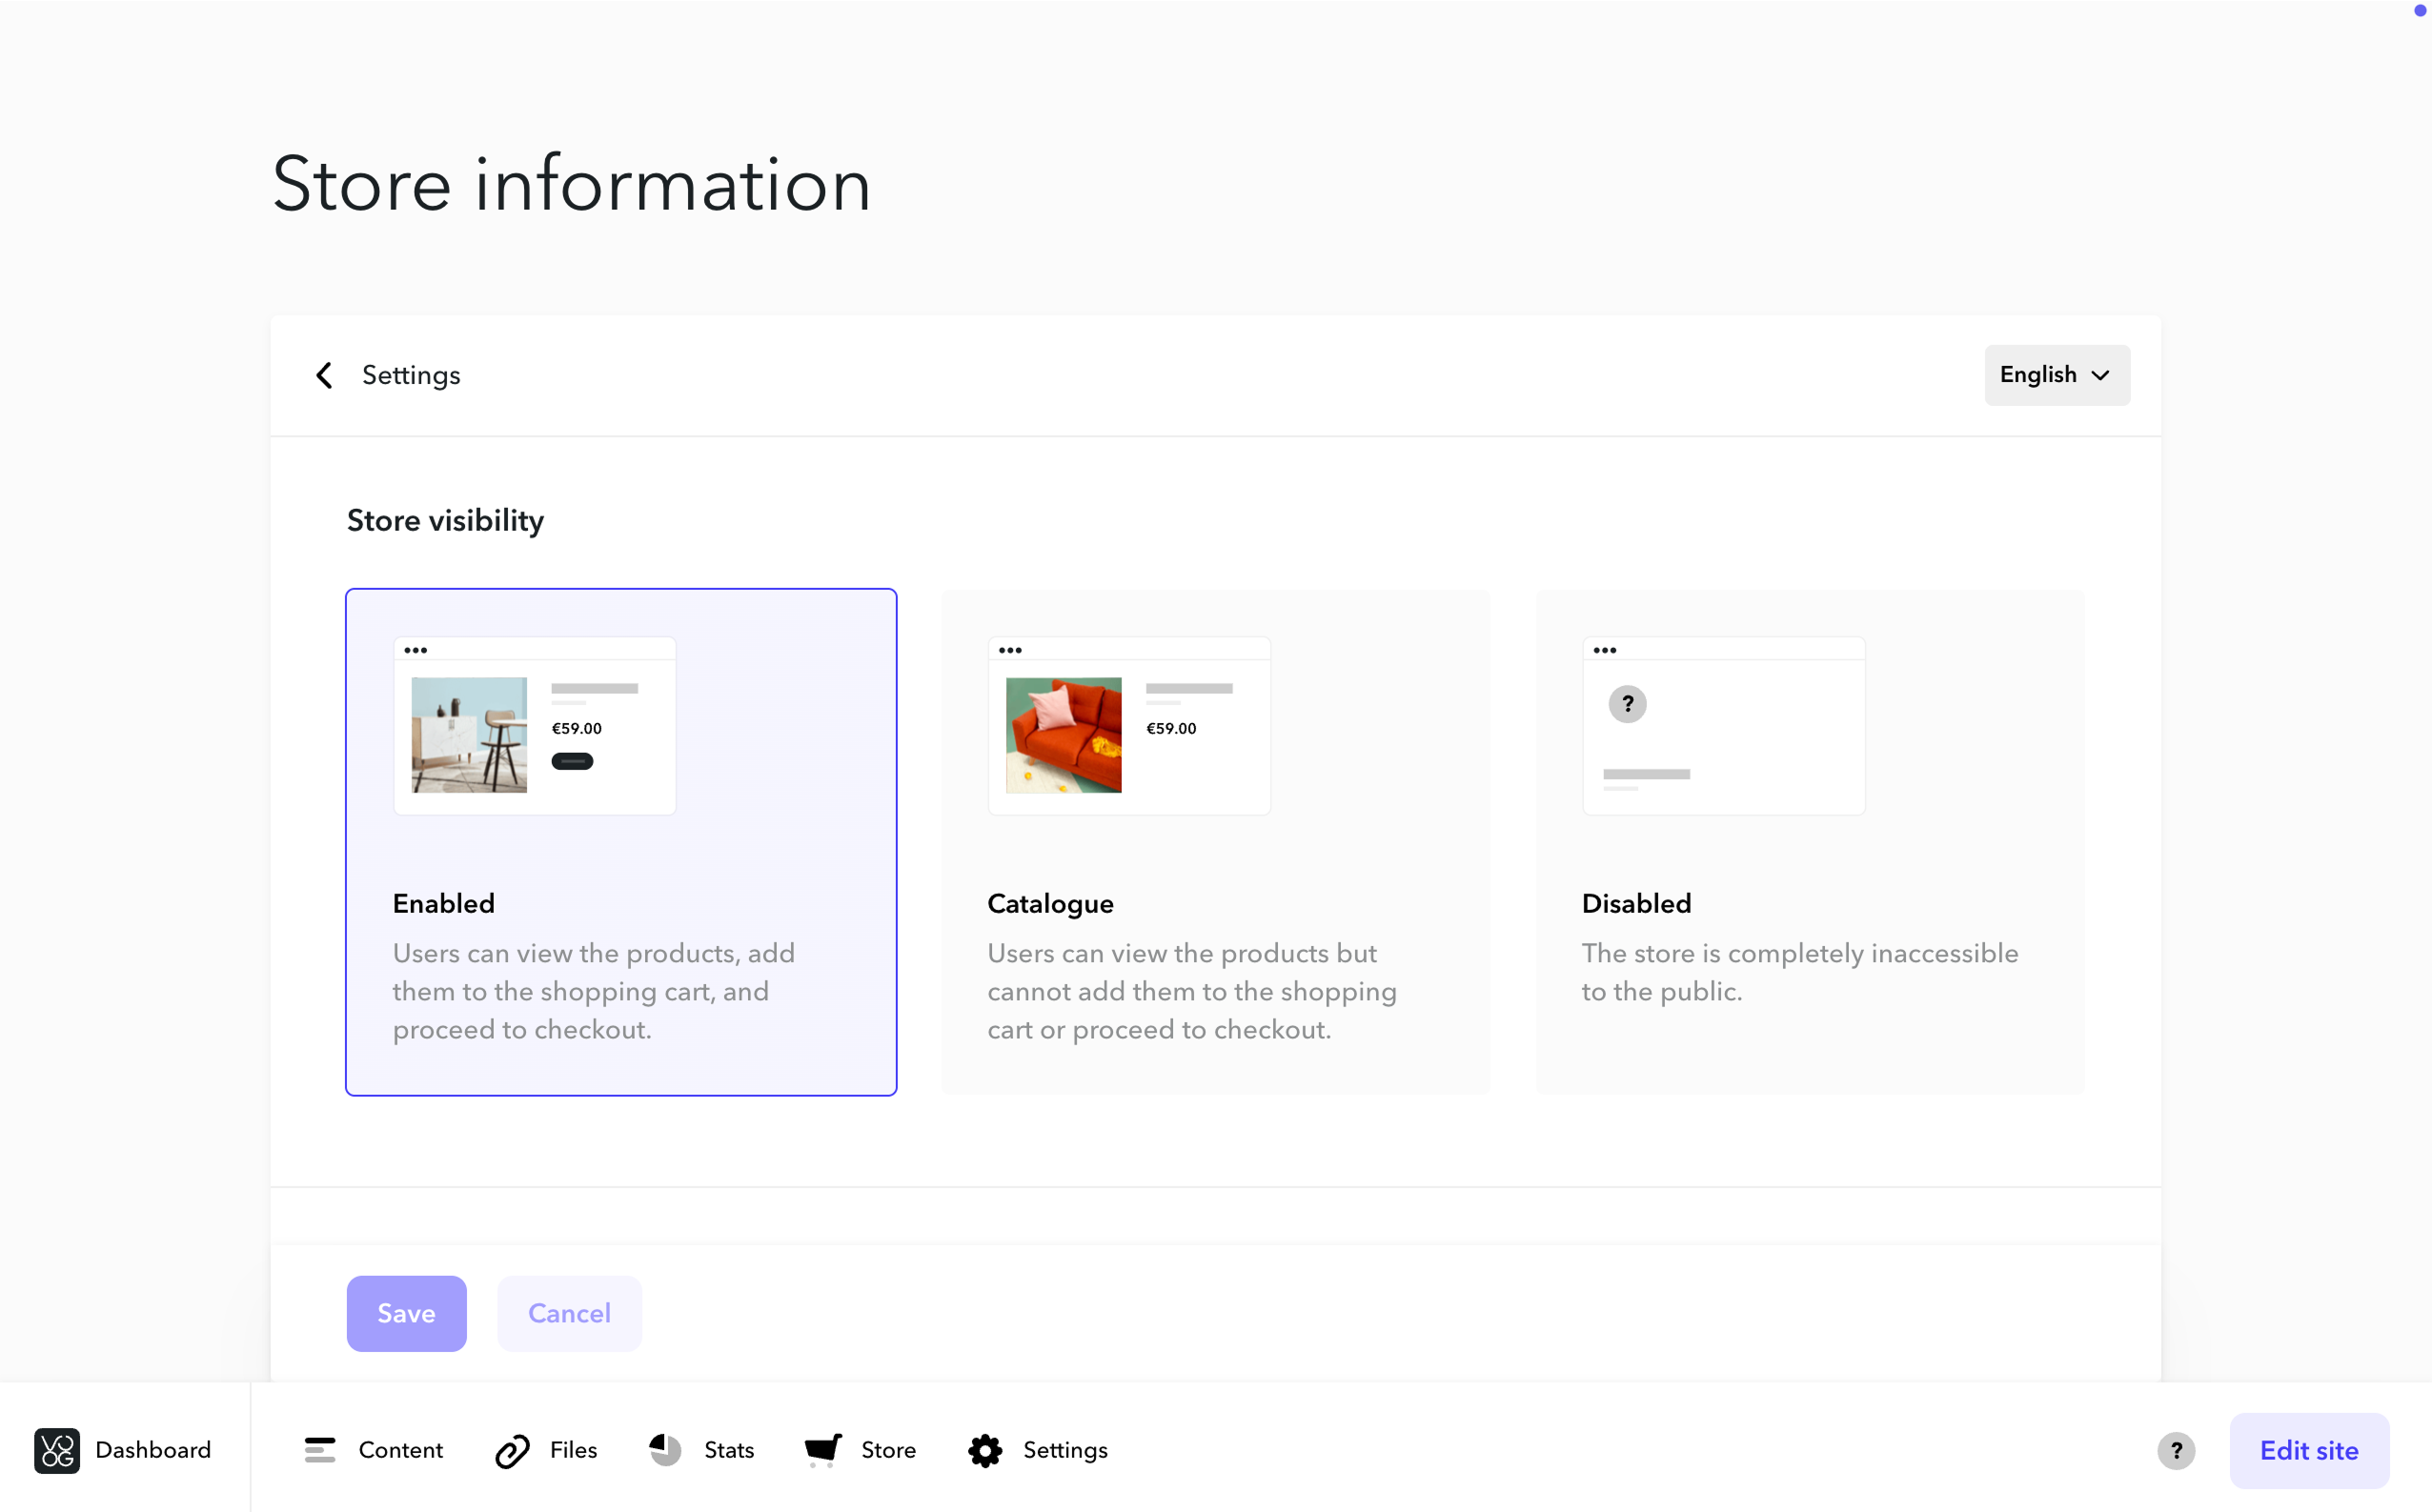Open help question mark icon
2432x1512 pixels.
tap(2176, 1450)
